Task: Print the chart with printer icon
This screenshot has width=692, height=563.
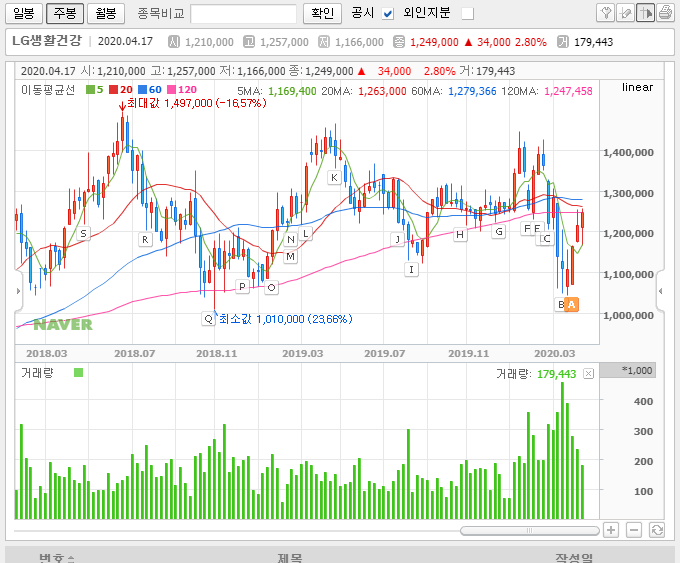Action: point(665,13)
